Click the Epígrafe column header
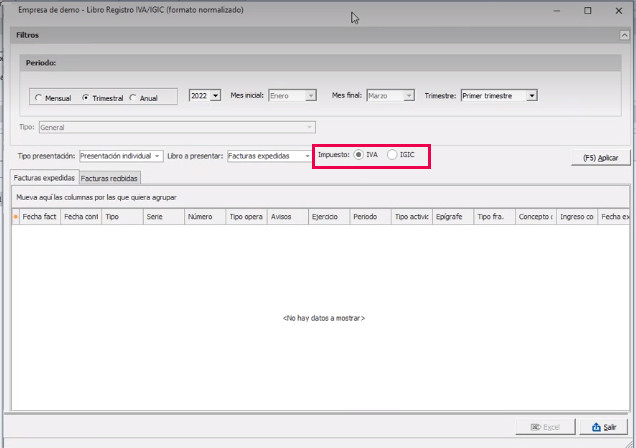The height and width of the screenshot is (448, 636). click(x=453, y=217)
